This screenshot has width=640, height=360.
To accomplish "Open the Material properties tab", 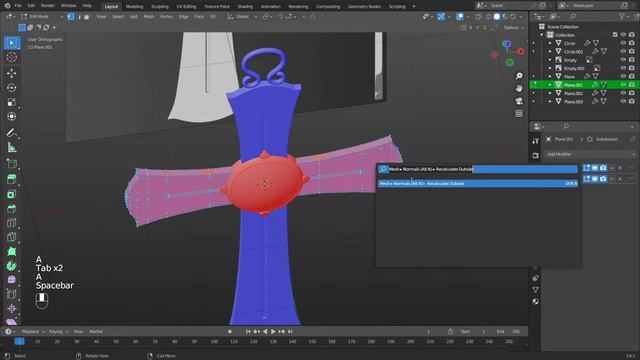I will pyautogui.click(x=536, y=302).
